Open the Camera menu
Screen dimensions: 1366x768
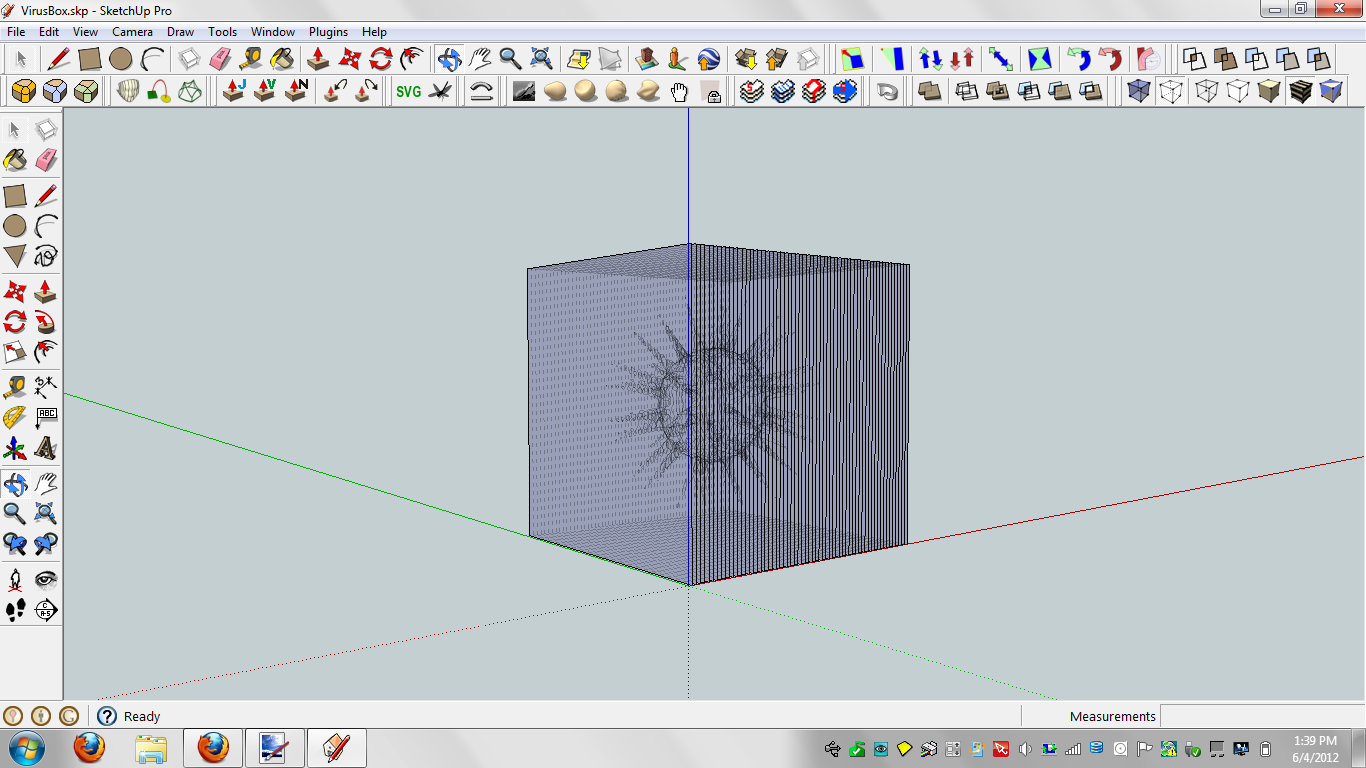tap(132, 32)
